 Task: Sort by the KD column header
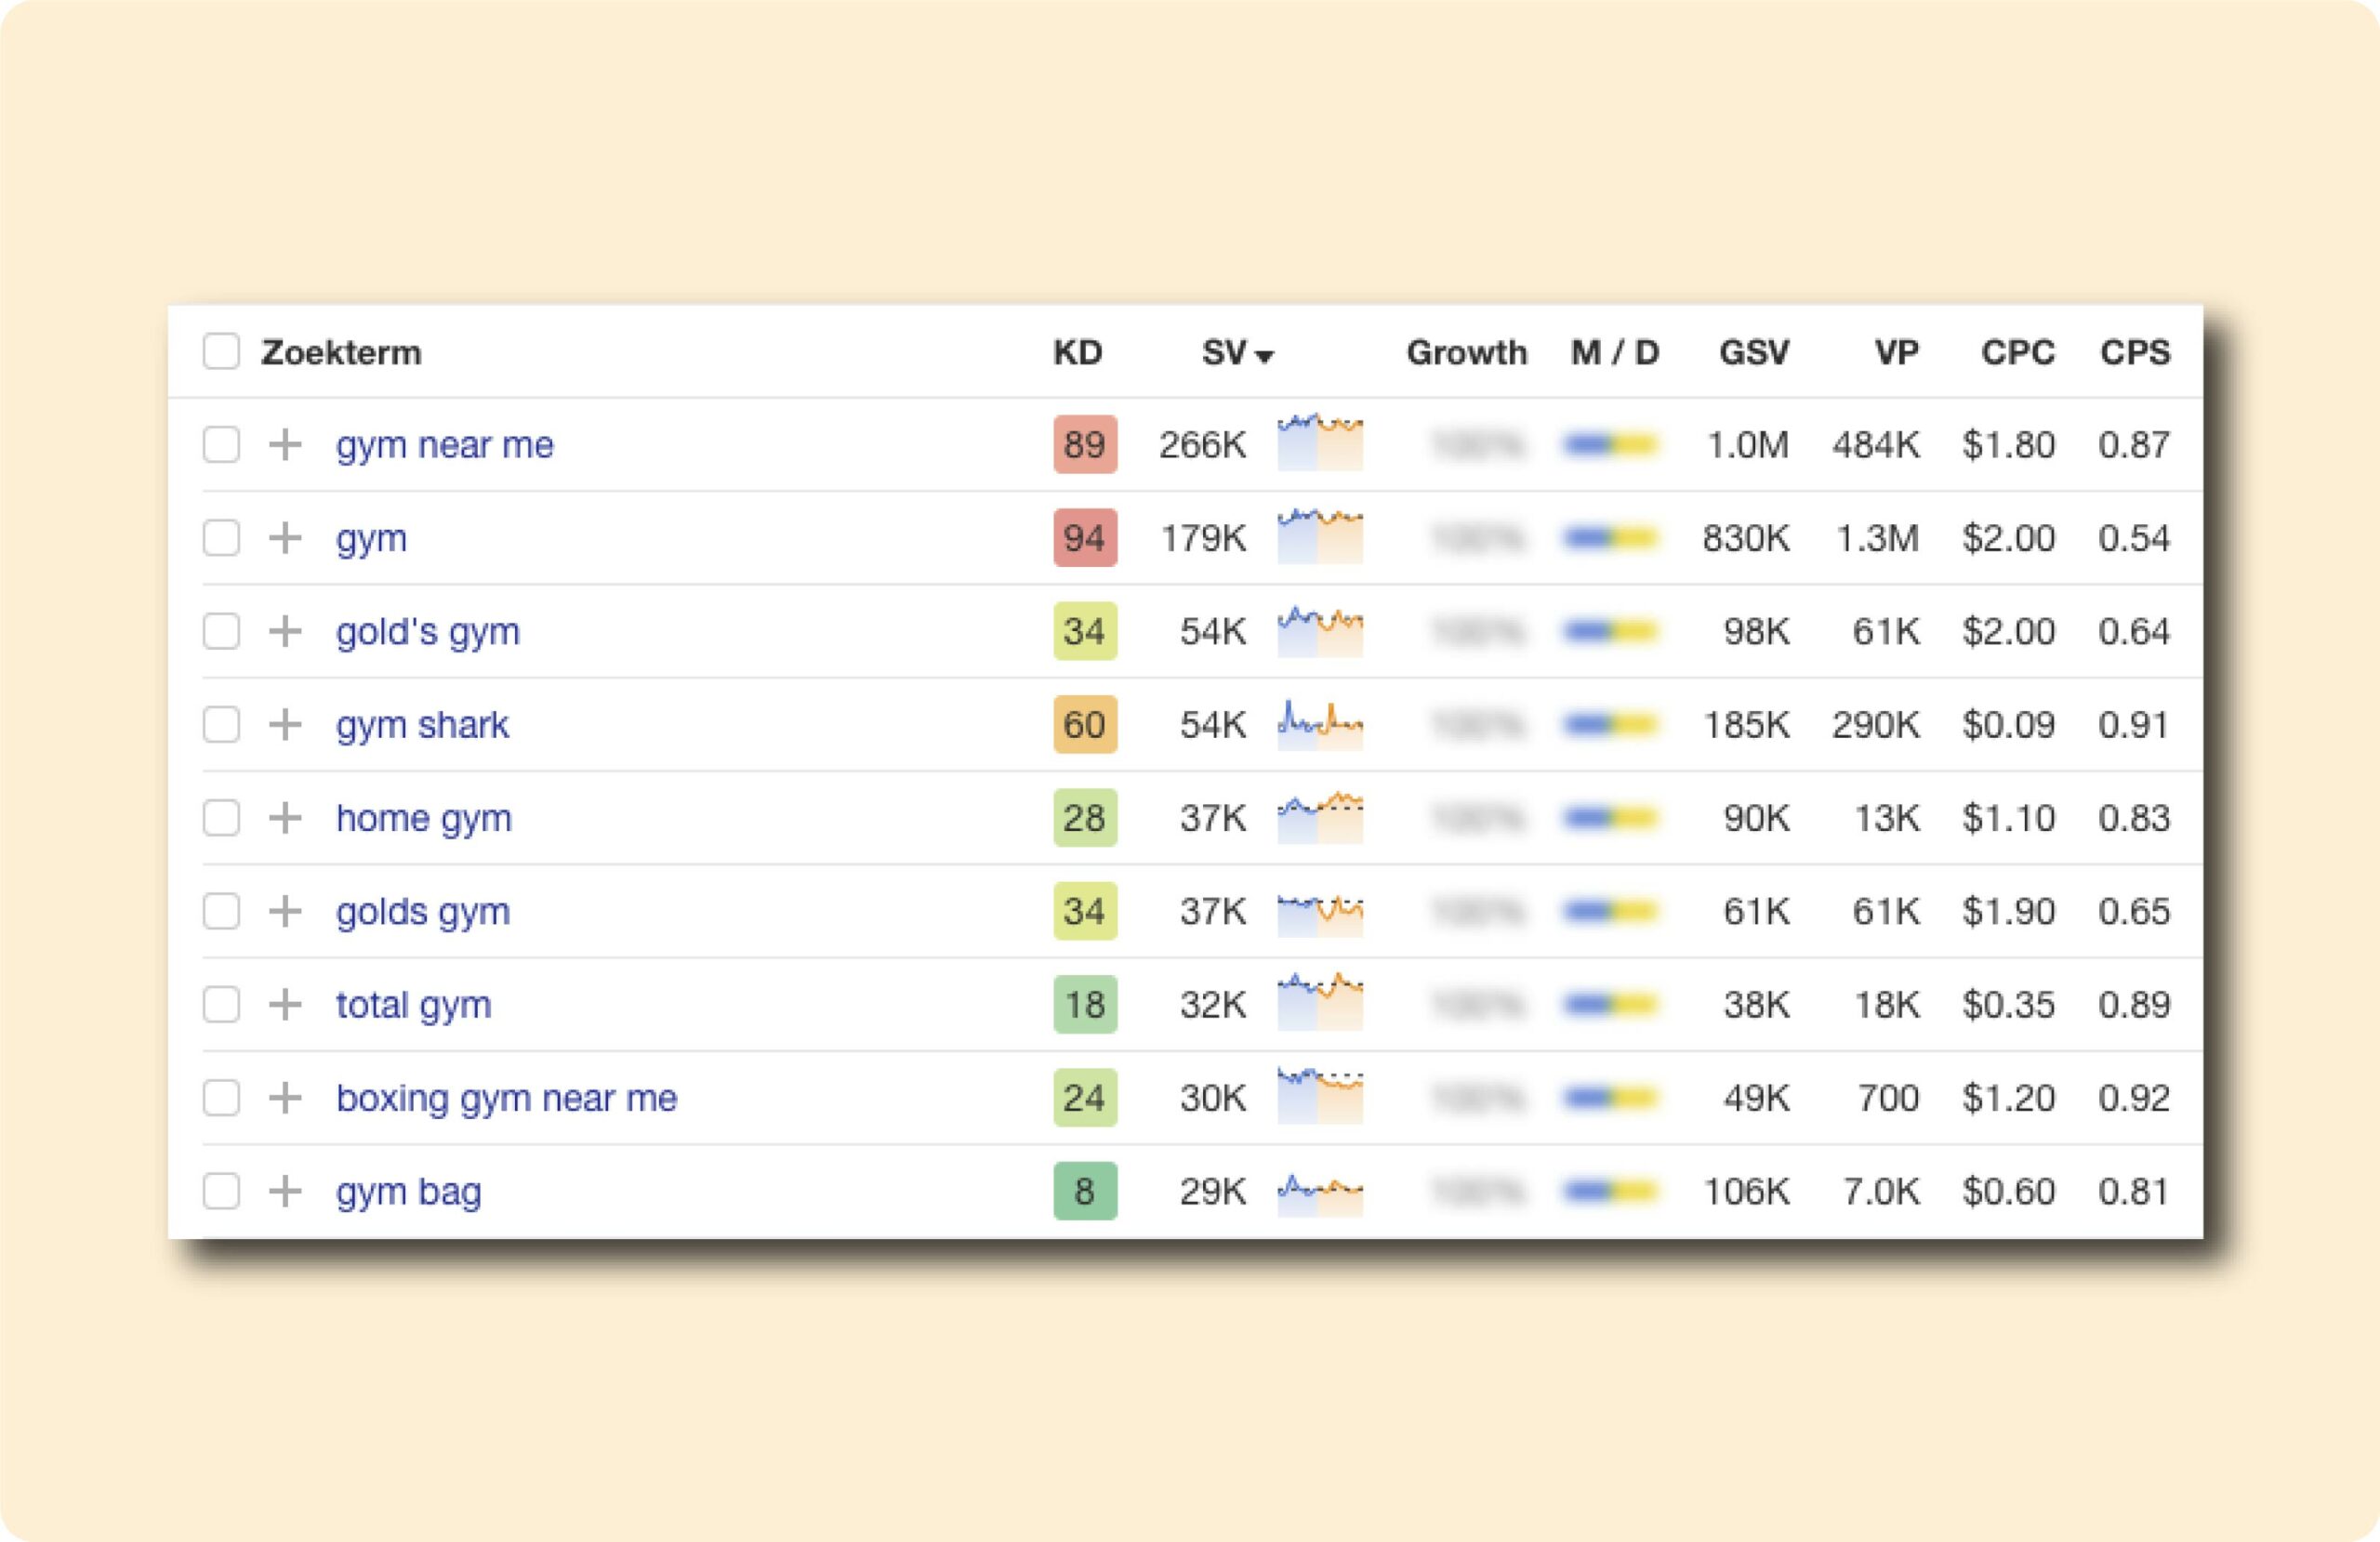pos(1077,352)
